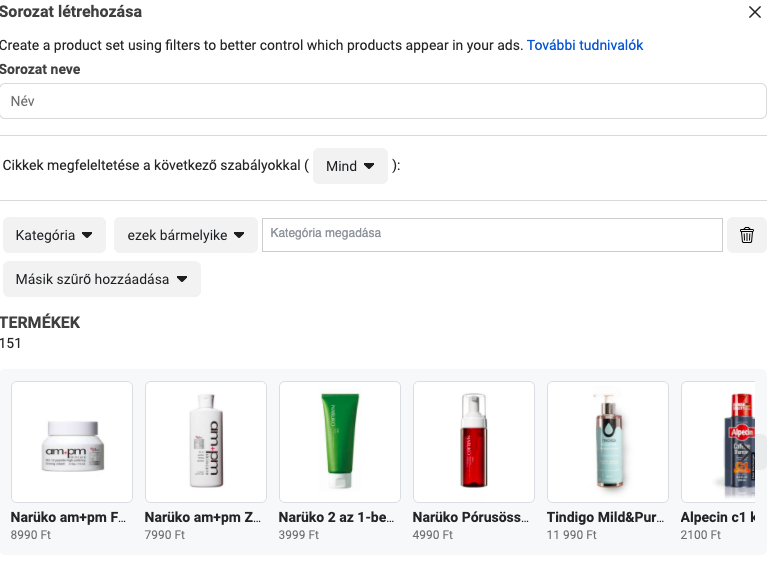Open the ezek bármelyike condition dropdown
This screenshot has width=777, height=562.
(186, 235)
